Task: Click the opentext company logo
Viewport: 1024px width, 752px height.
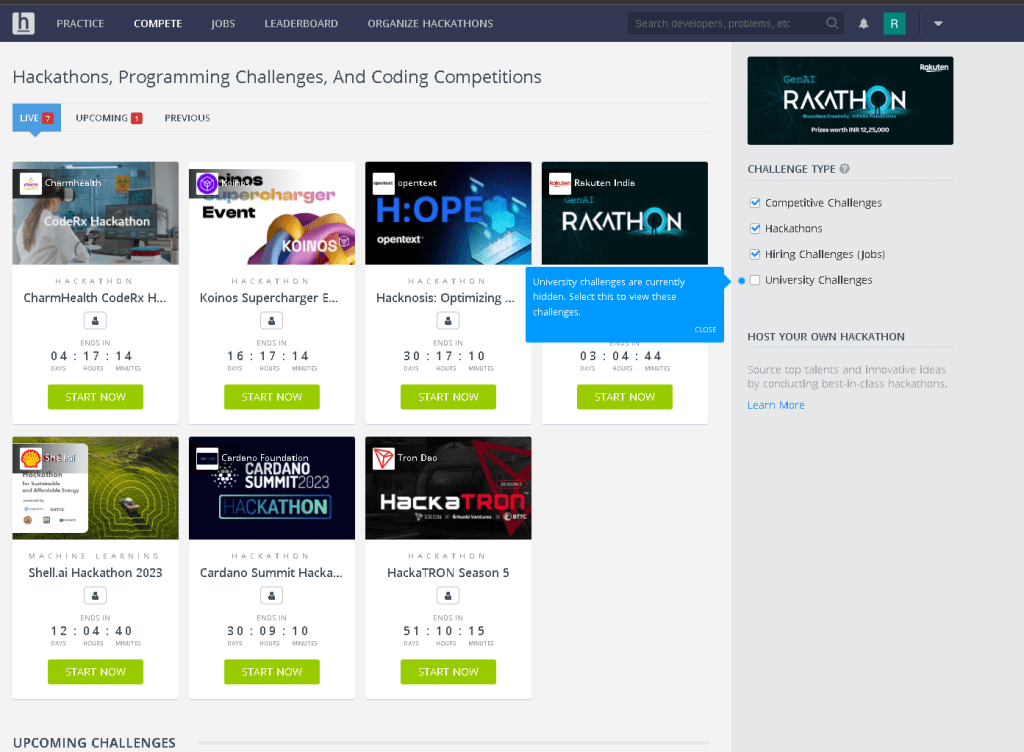Action: pyautogui.click(x=383, y=183)
